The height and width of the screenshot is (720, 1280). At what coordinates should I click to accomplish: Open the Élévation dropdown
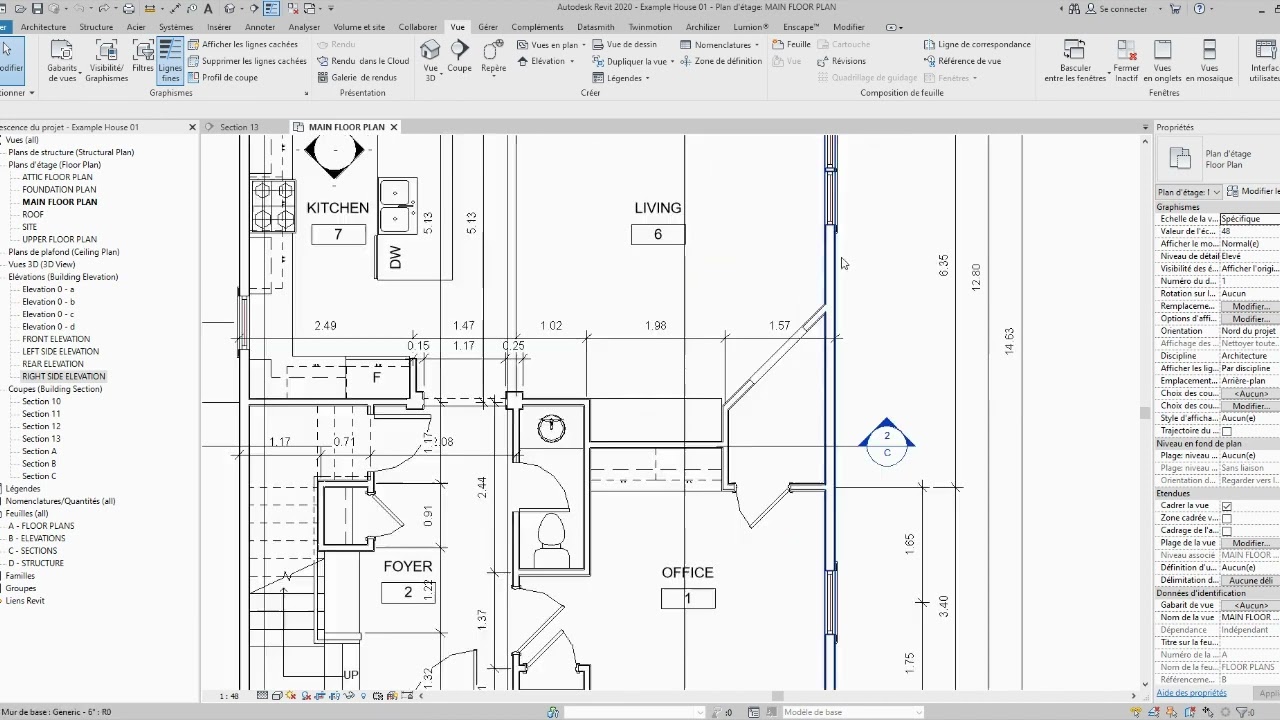pos(546,61)
